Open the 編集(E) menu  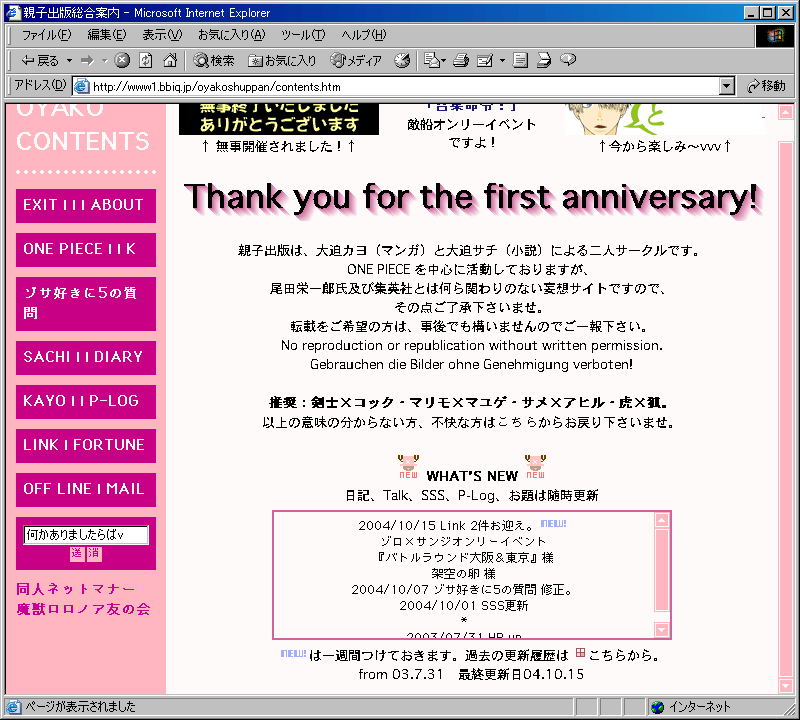[107, 35]
